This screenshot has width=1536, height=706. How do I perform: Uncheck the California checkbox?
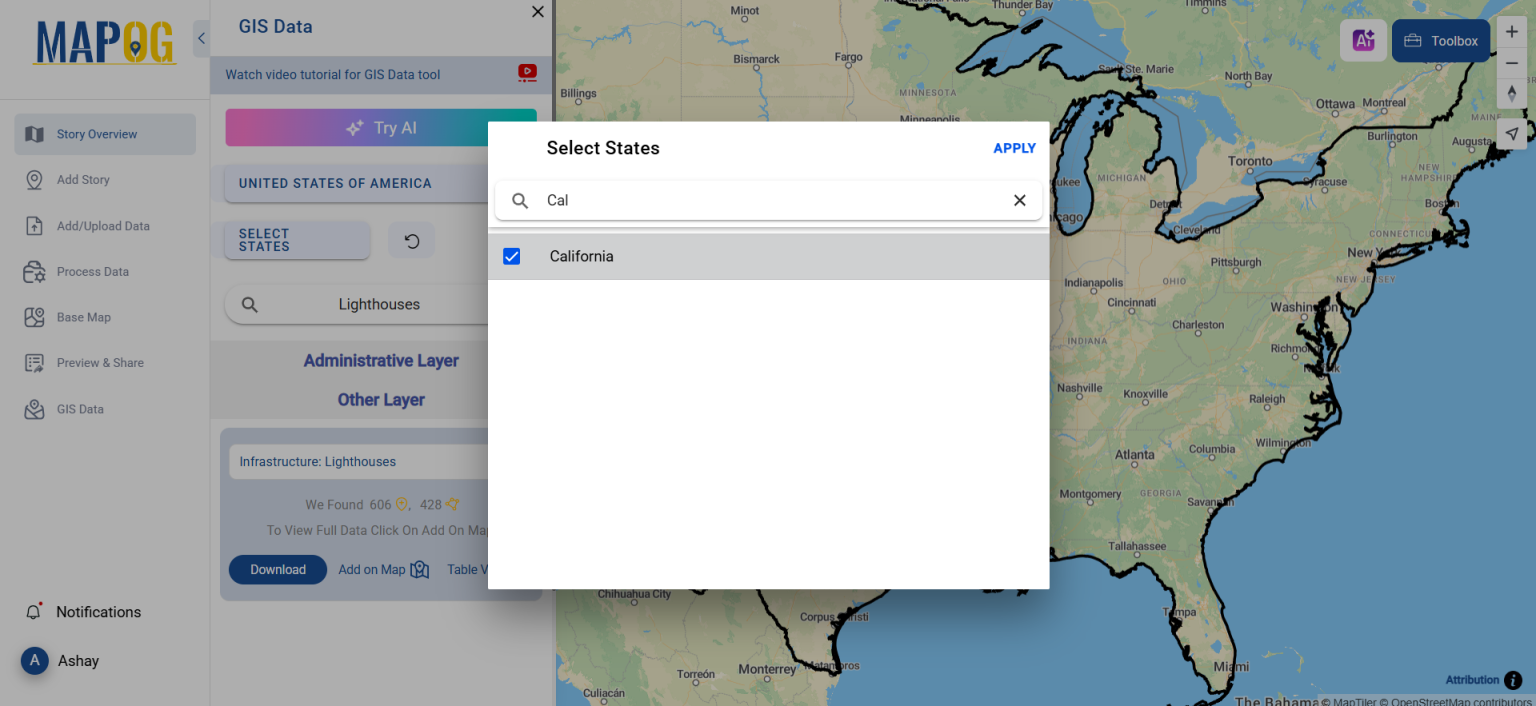[x=511, y=256]
